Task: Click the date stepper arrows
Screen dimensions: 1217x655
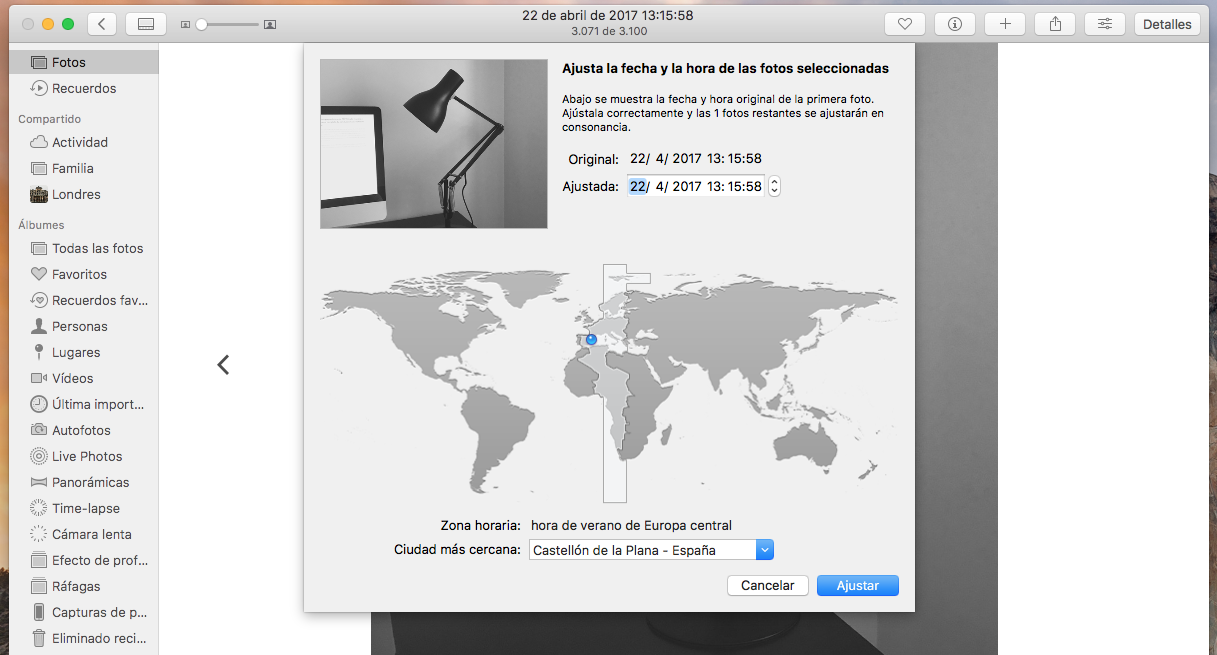Action: (x=774, y=186)
